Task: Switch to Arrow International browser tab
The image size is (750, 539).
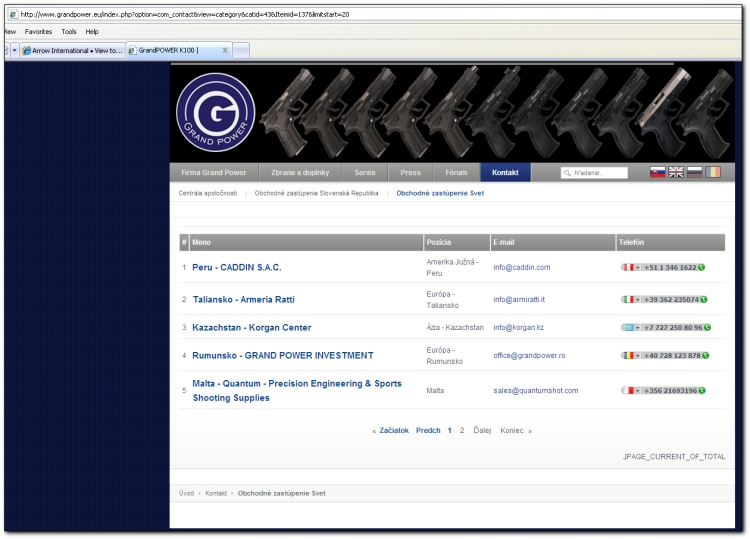Action: tap(72, 50)
